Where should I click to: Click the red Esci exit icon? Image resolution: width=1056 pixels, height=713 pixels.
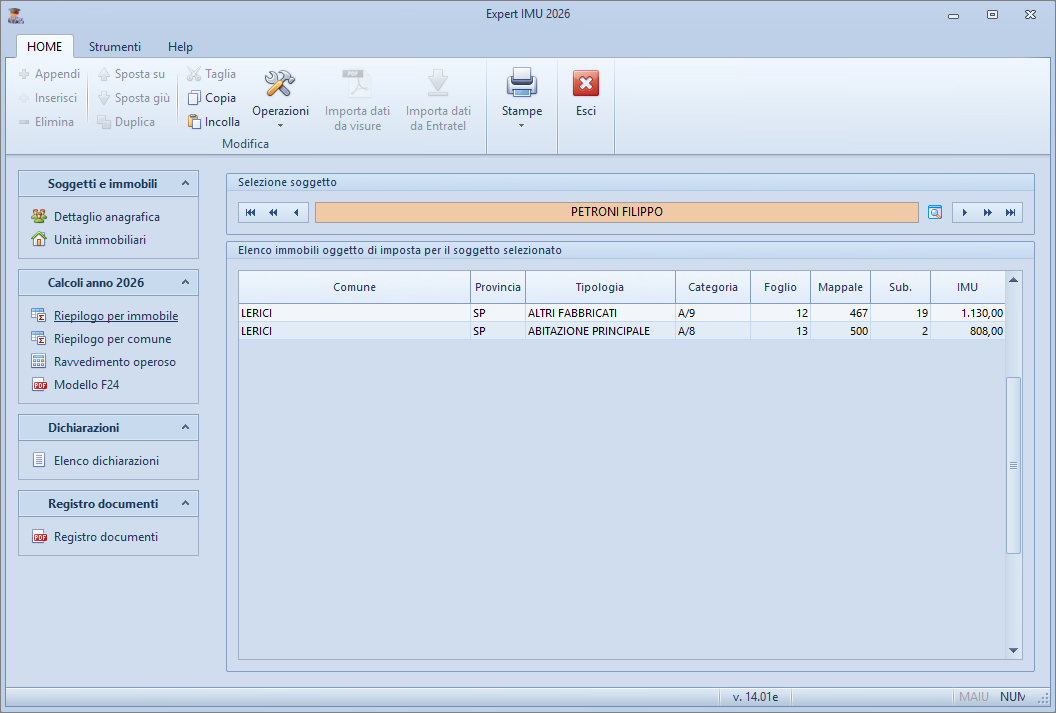(586, 83)
